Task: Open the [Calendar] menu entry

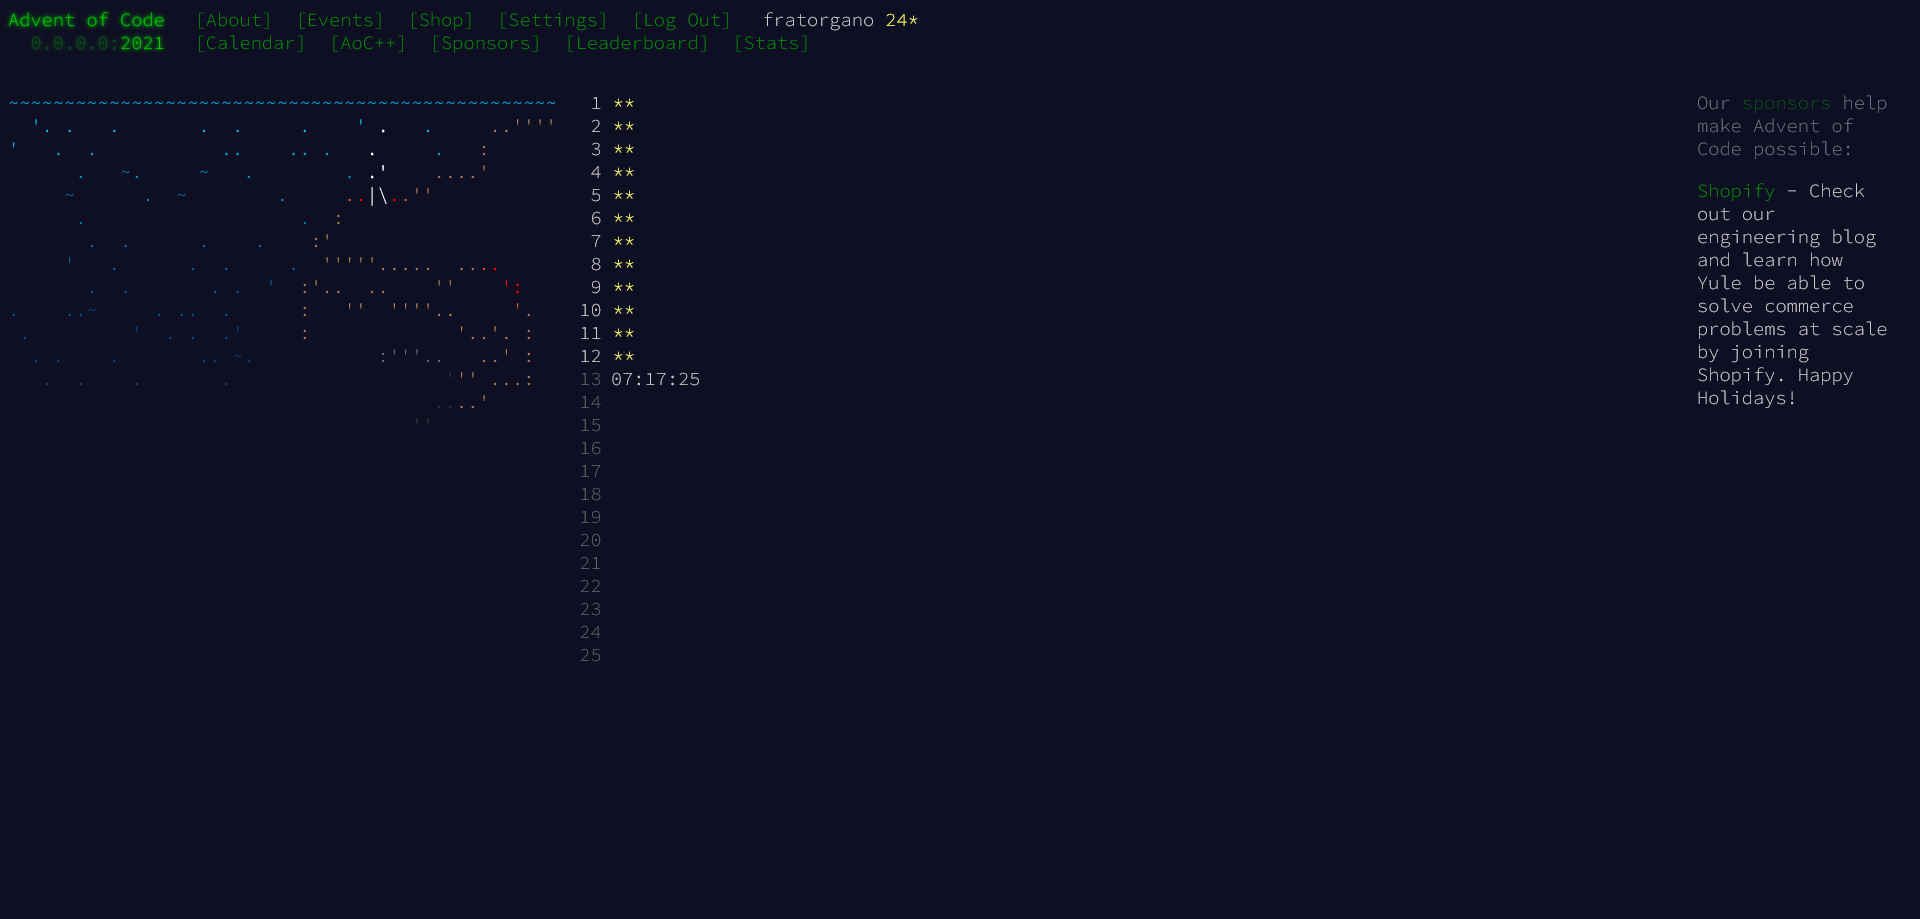Action: 251,43
